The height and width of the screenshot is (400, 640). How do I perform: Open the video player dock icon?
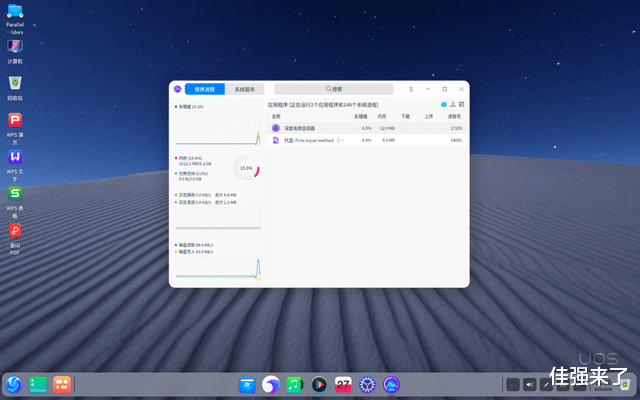click(319, 384)
